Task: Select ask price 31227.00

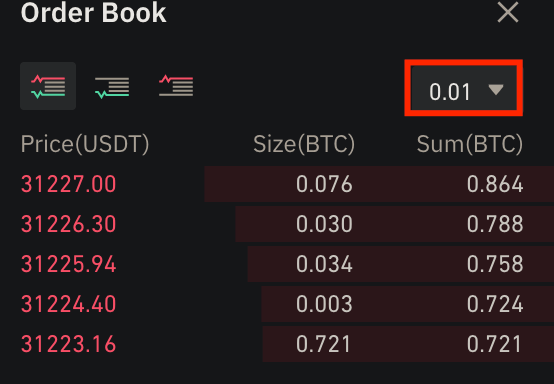Action: tap(69, 184)
